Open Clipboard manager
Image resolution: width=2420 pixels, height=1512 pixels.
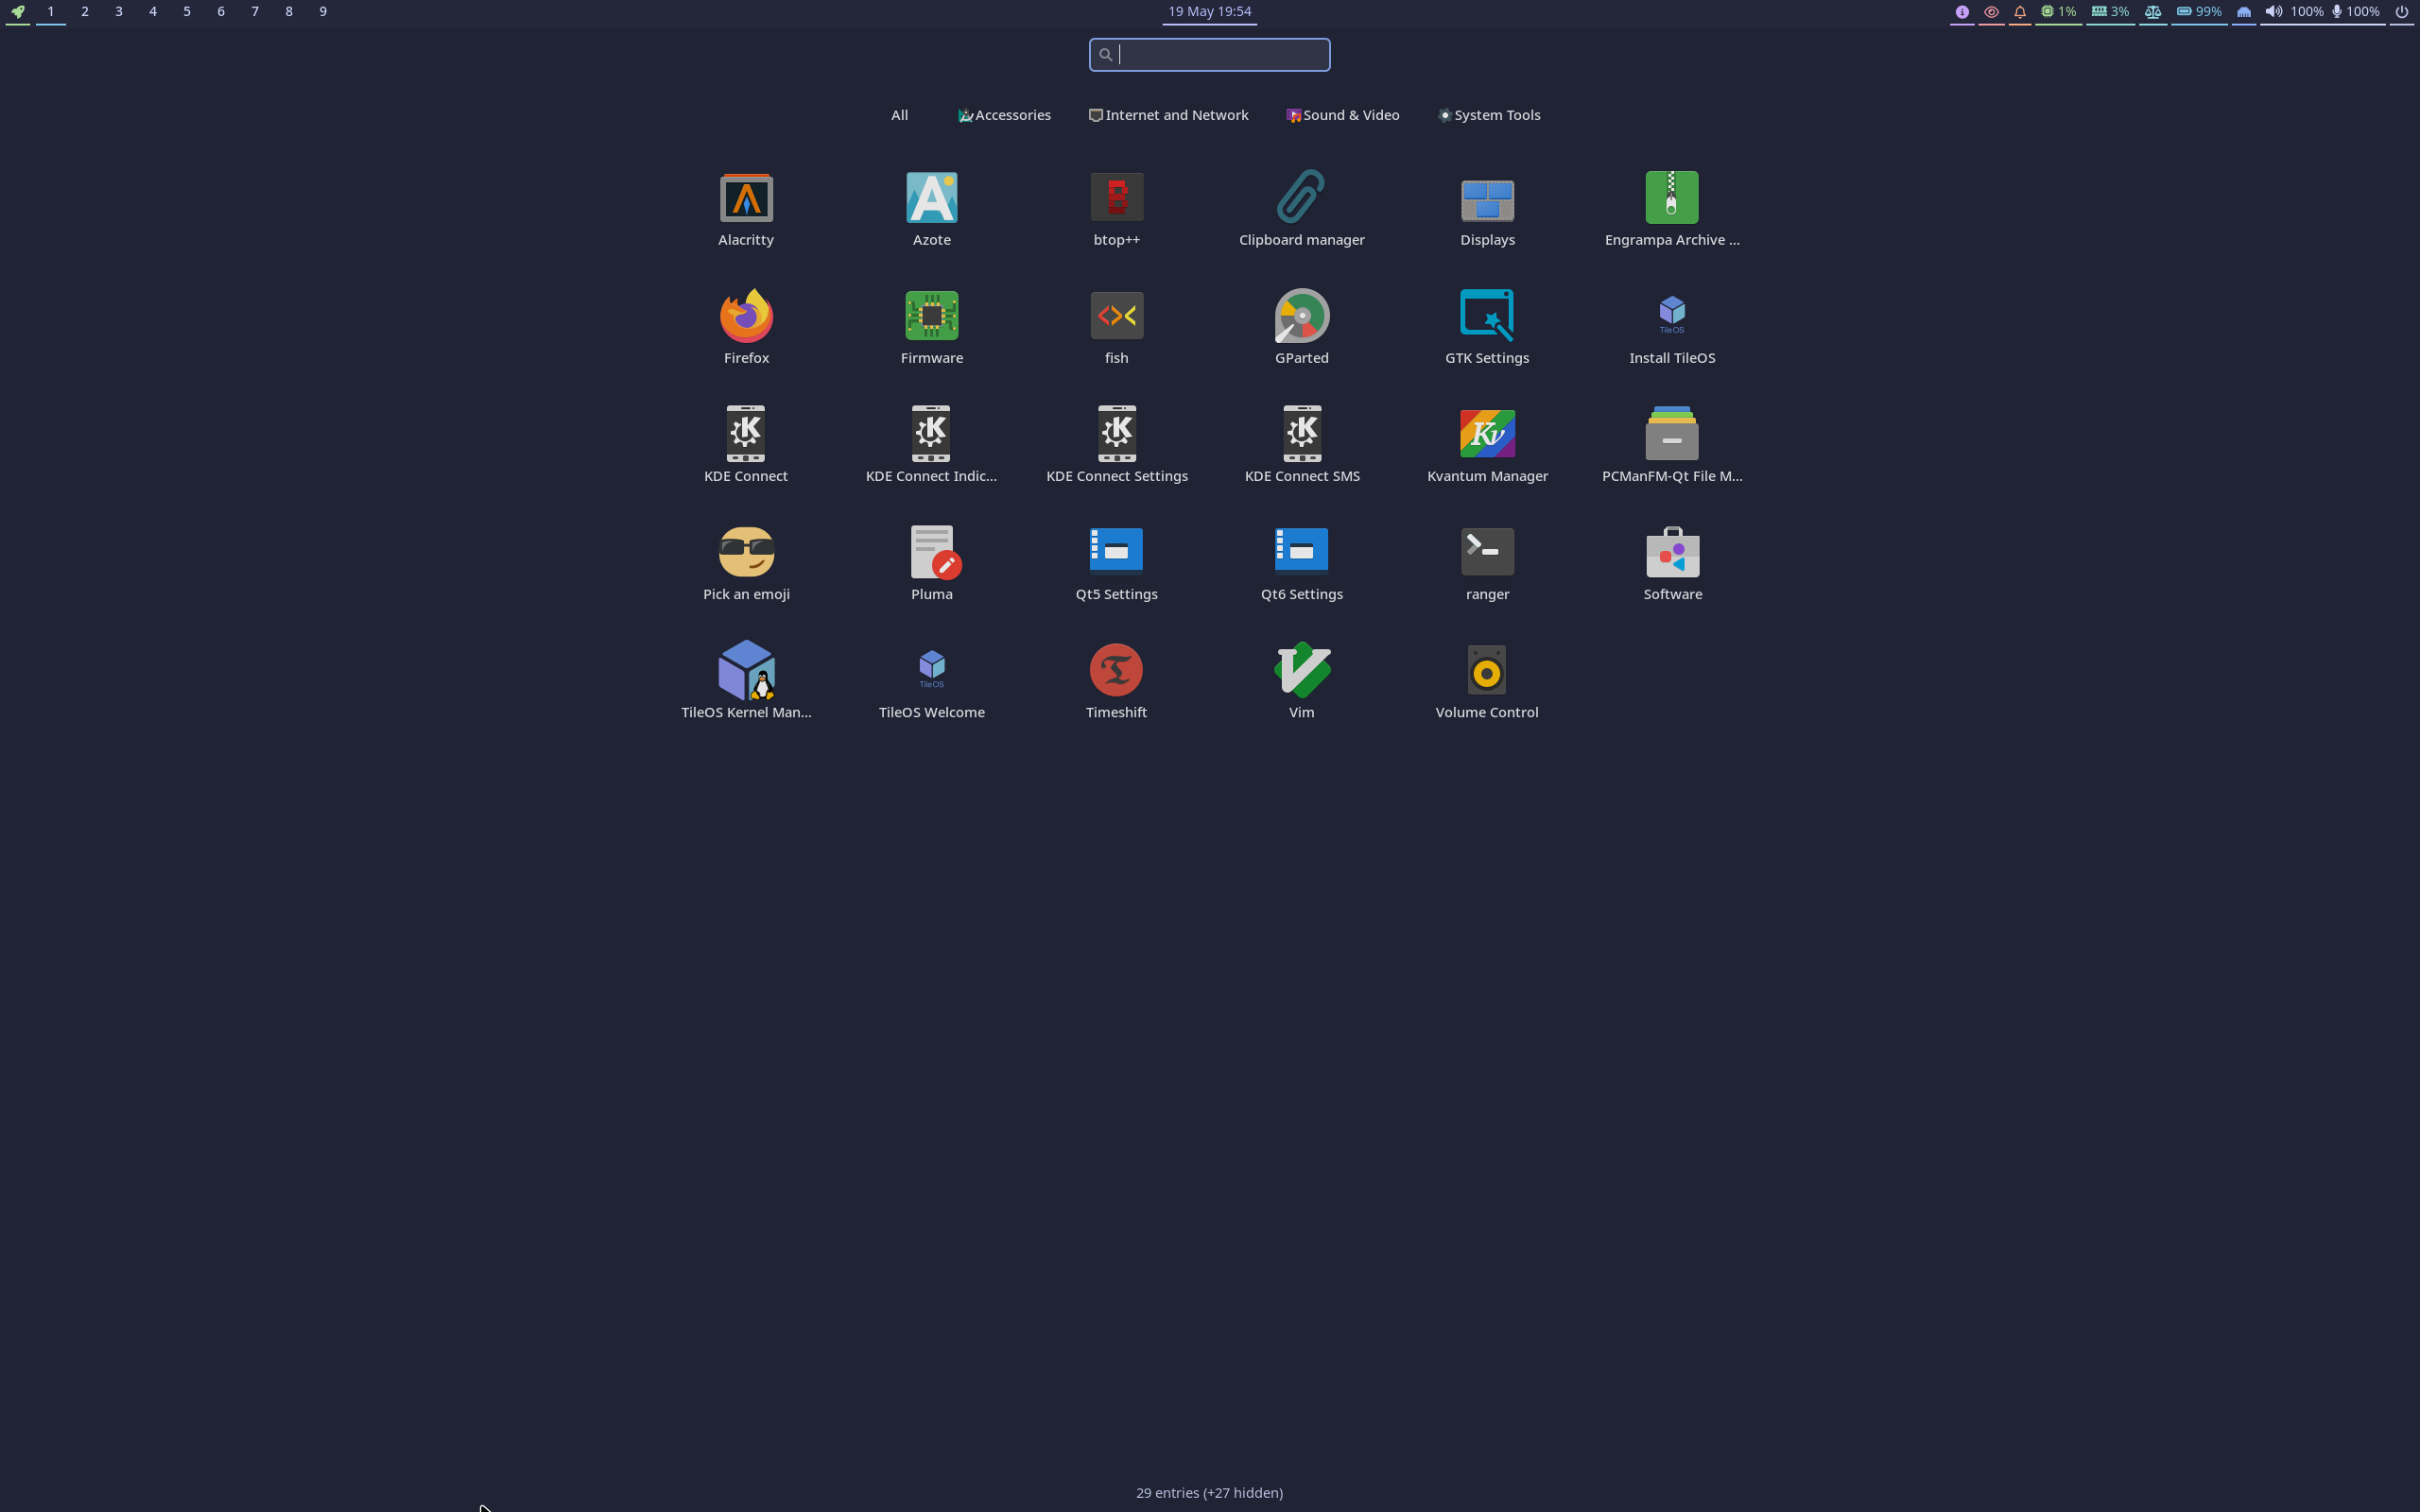pos(1301,210)
